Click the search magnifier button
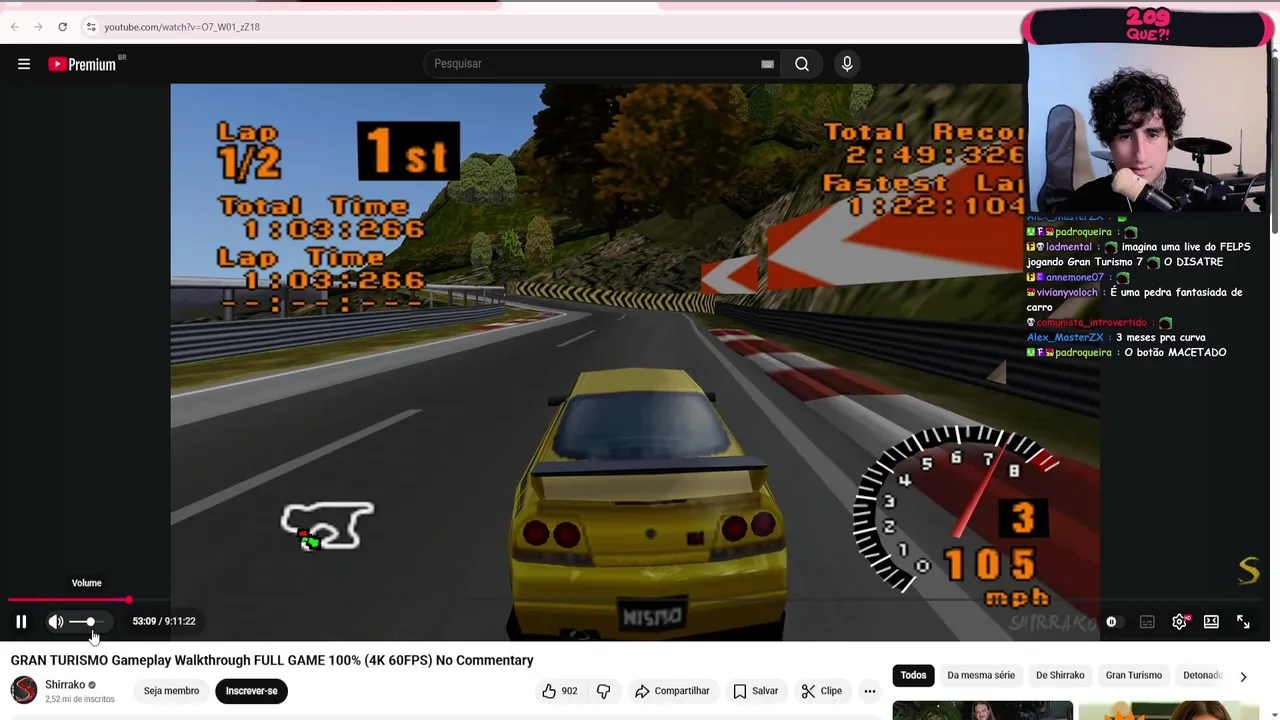This screenshot has height=720, width=1280. [802, 64]
